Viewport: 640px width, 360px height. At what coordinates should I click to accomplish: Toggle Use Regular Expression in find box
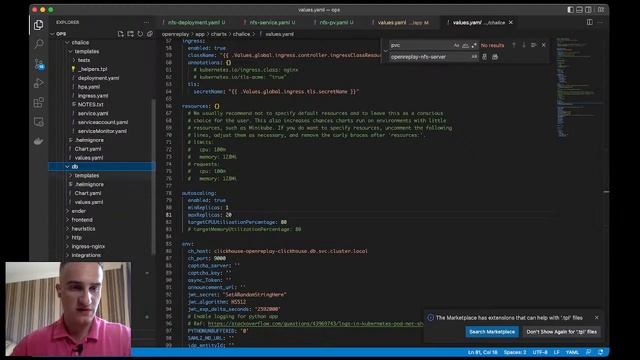[x=474, y=45]
